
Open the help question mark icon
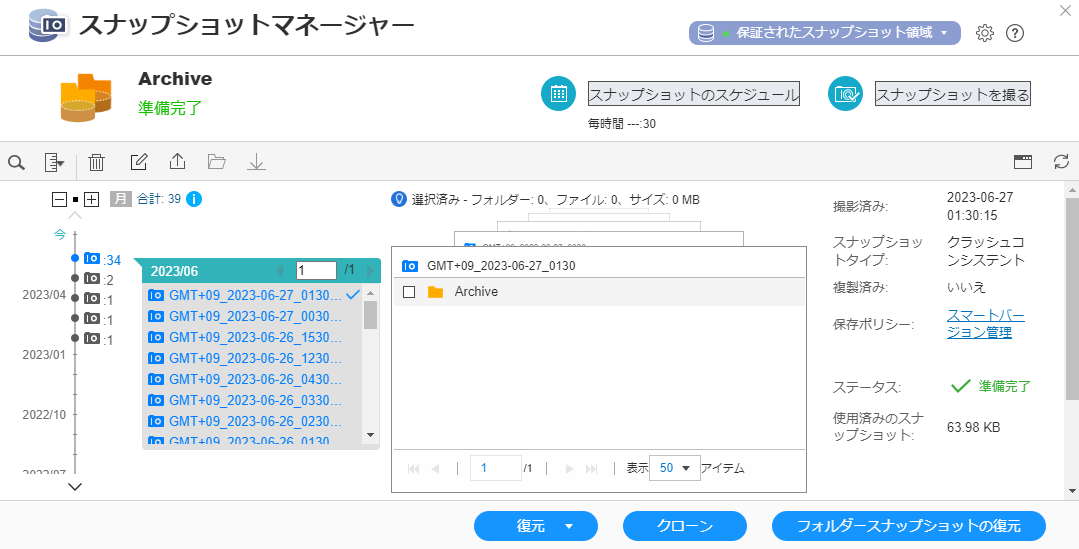1014,33
